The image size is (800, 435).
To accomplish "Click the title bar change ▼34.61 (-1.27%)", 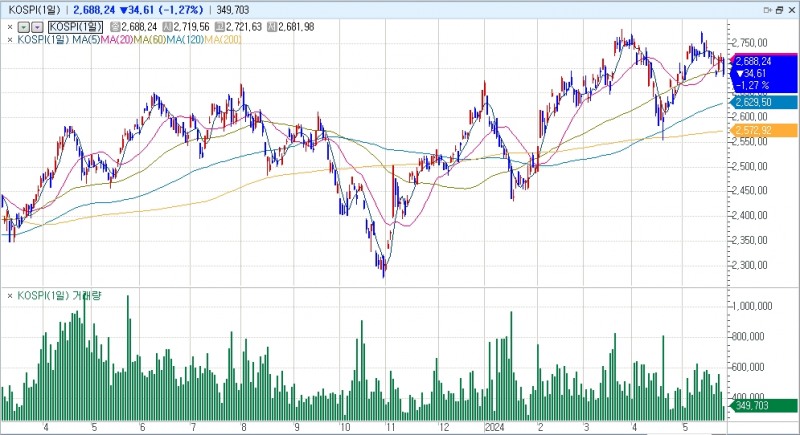I will pyautogui.click(x=161, y=10).
